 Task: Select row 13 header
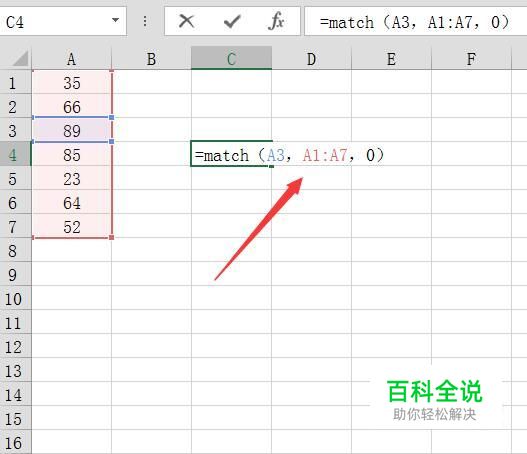[15, 370]
